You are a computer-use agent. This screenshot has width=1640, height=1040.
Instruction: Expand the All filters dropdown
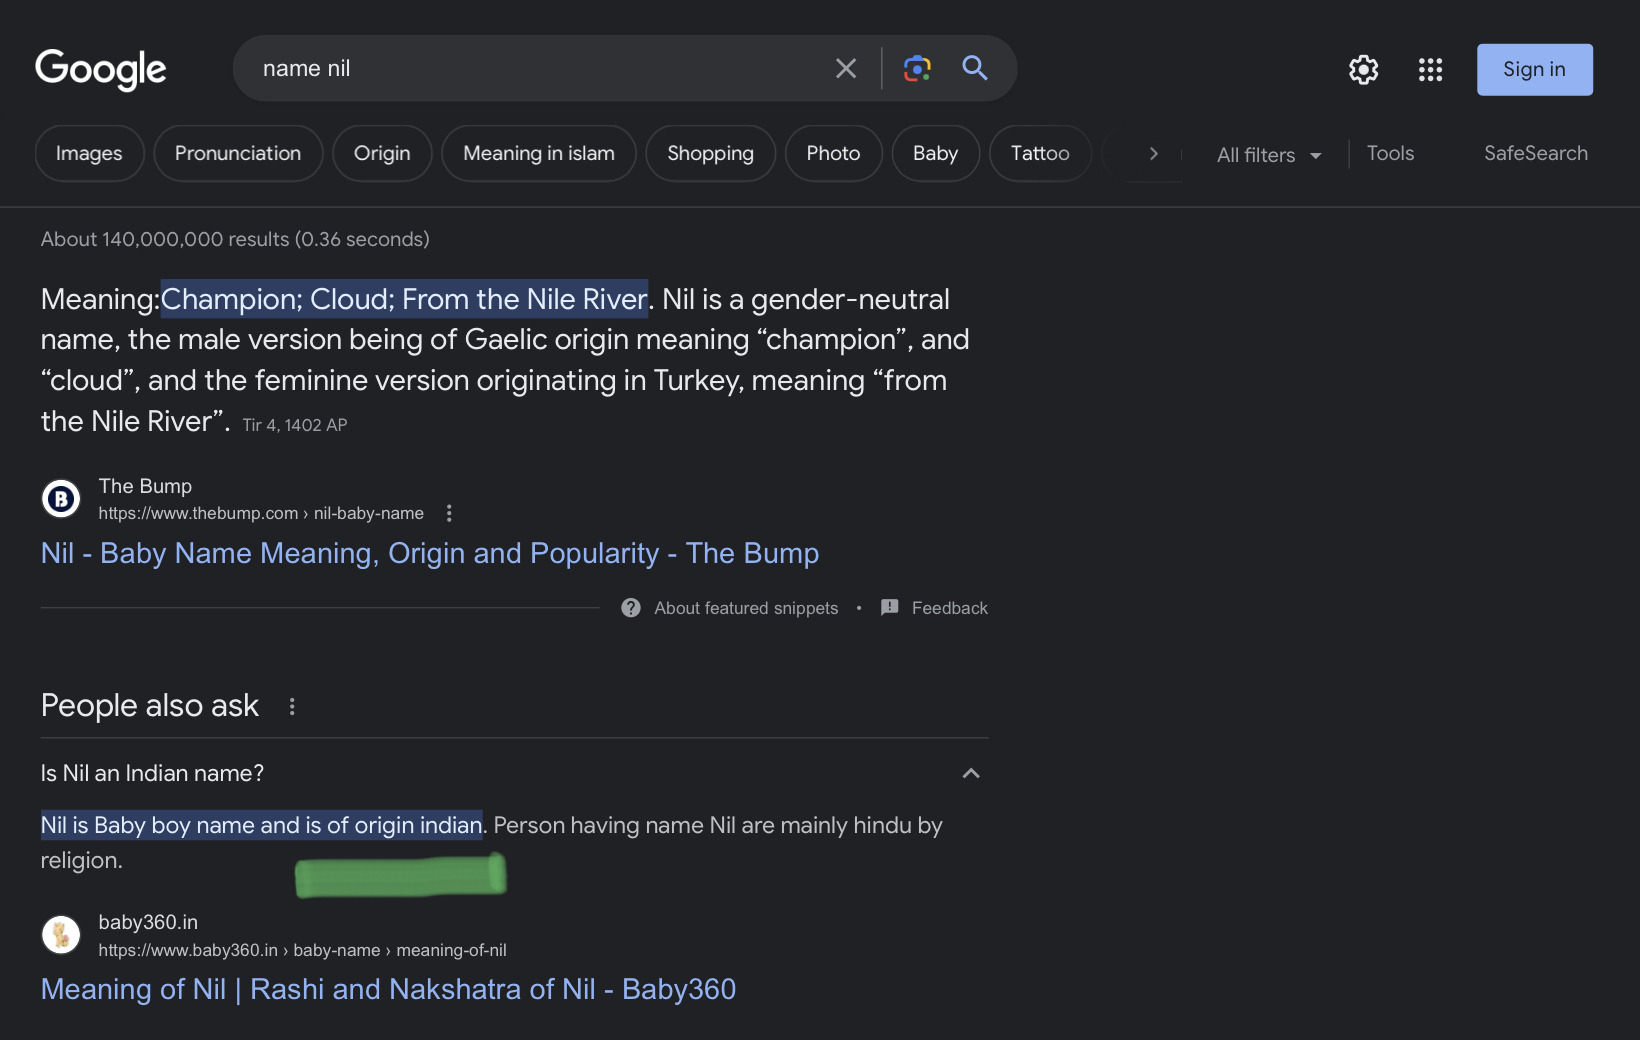tap(1268, 155)
